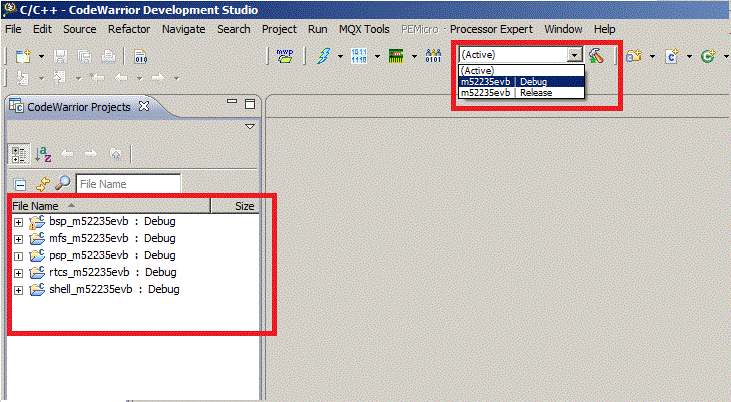Open the Refactor menu
This screenshot has height=402, width=731.
(129, 29)
